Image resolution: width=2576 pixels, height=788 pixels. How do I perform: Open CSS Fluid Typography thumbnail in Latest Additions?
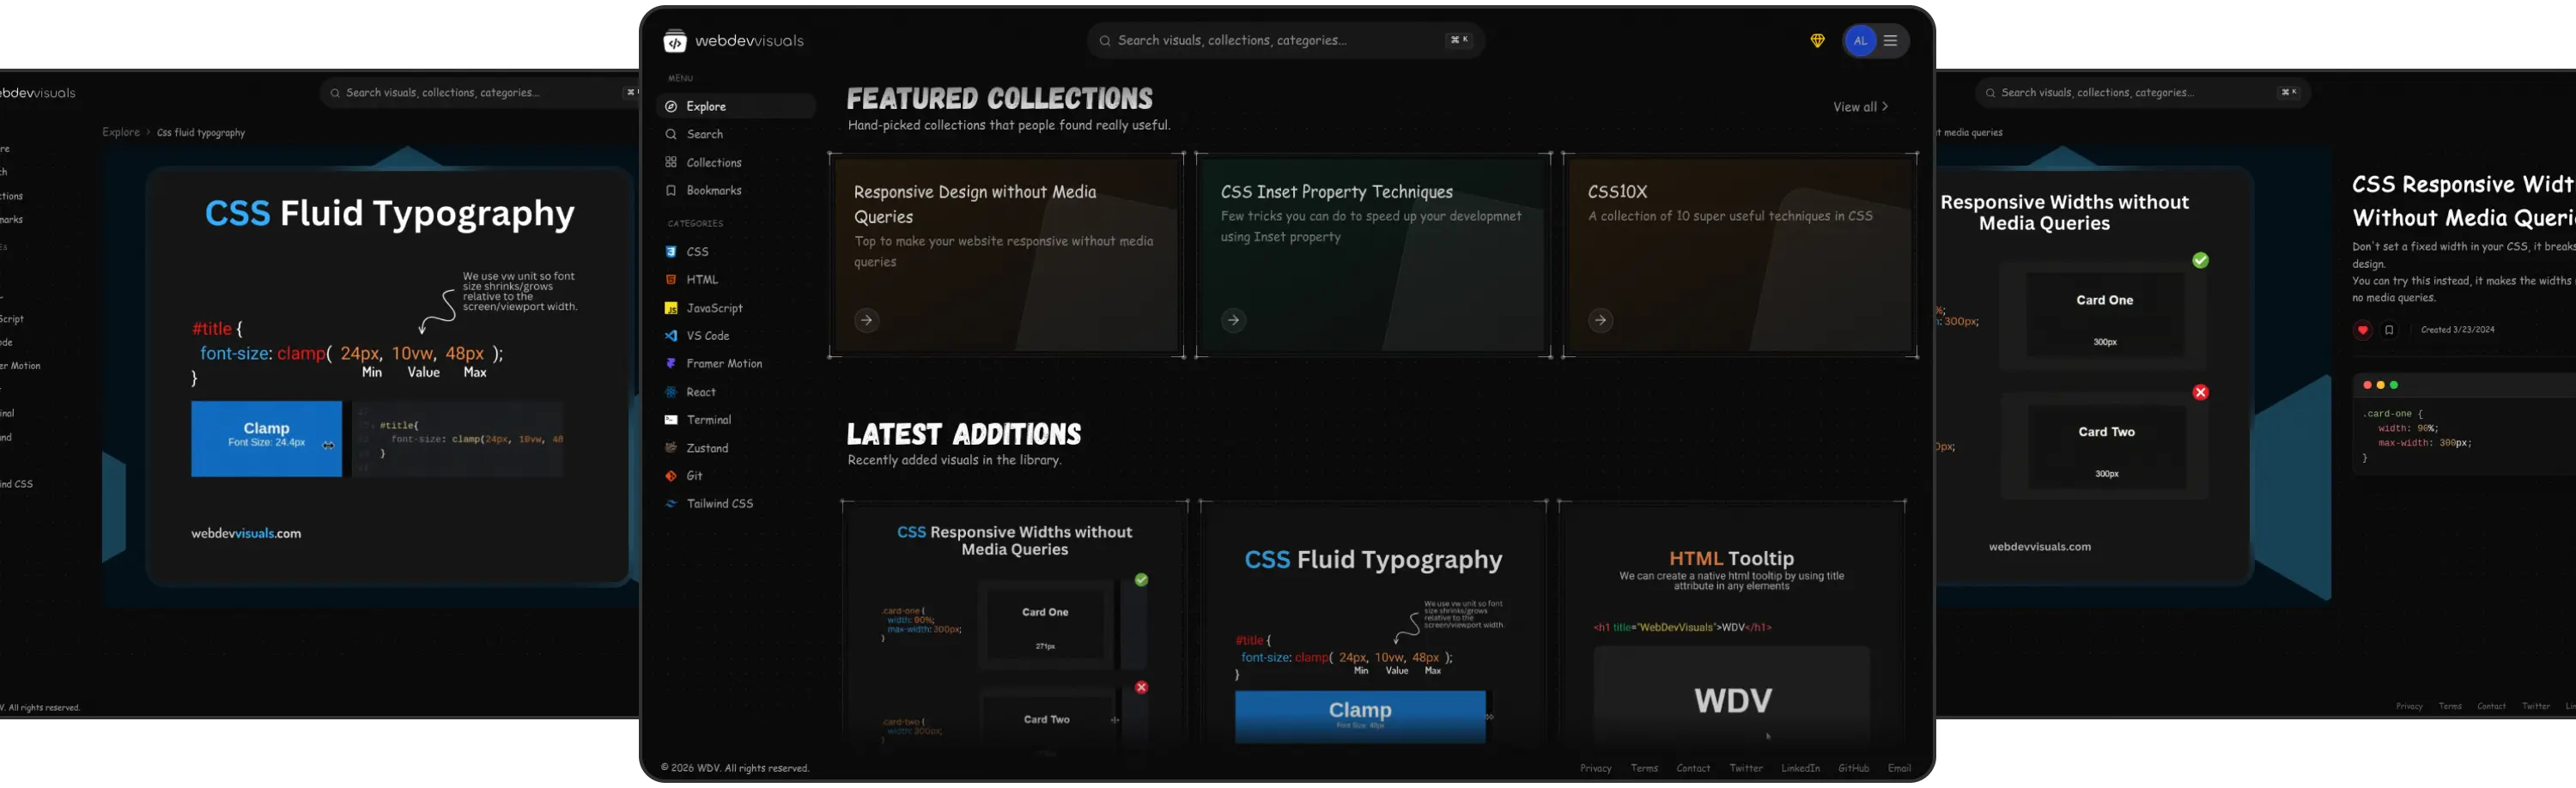pos(1373,625)
